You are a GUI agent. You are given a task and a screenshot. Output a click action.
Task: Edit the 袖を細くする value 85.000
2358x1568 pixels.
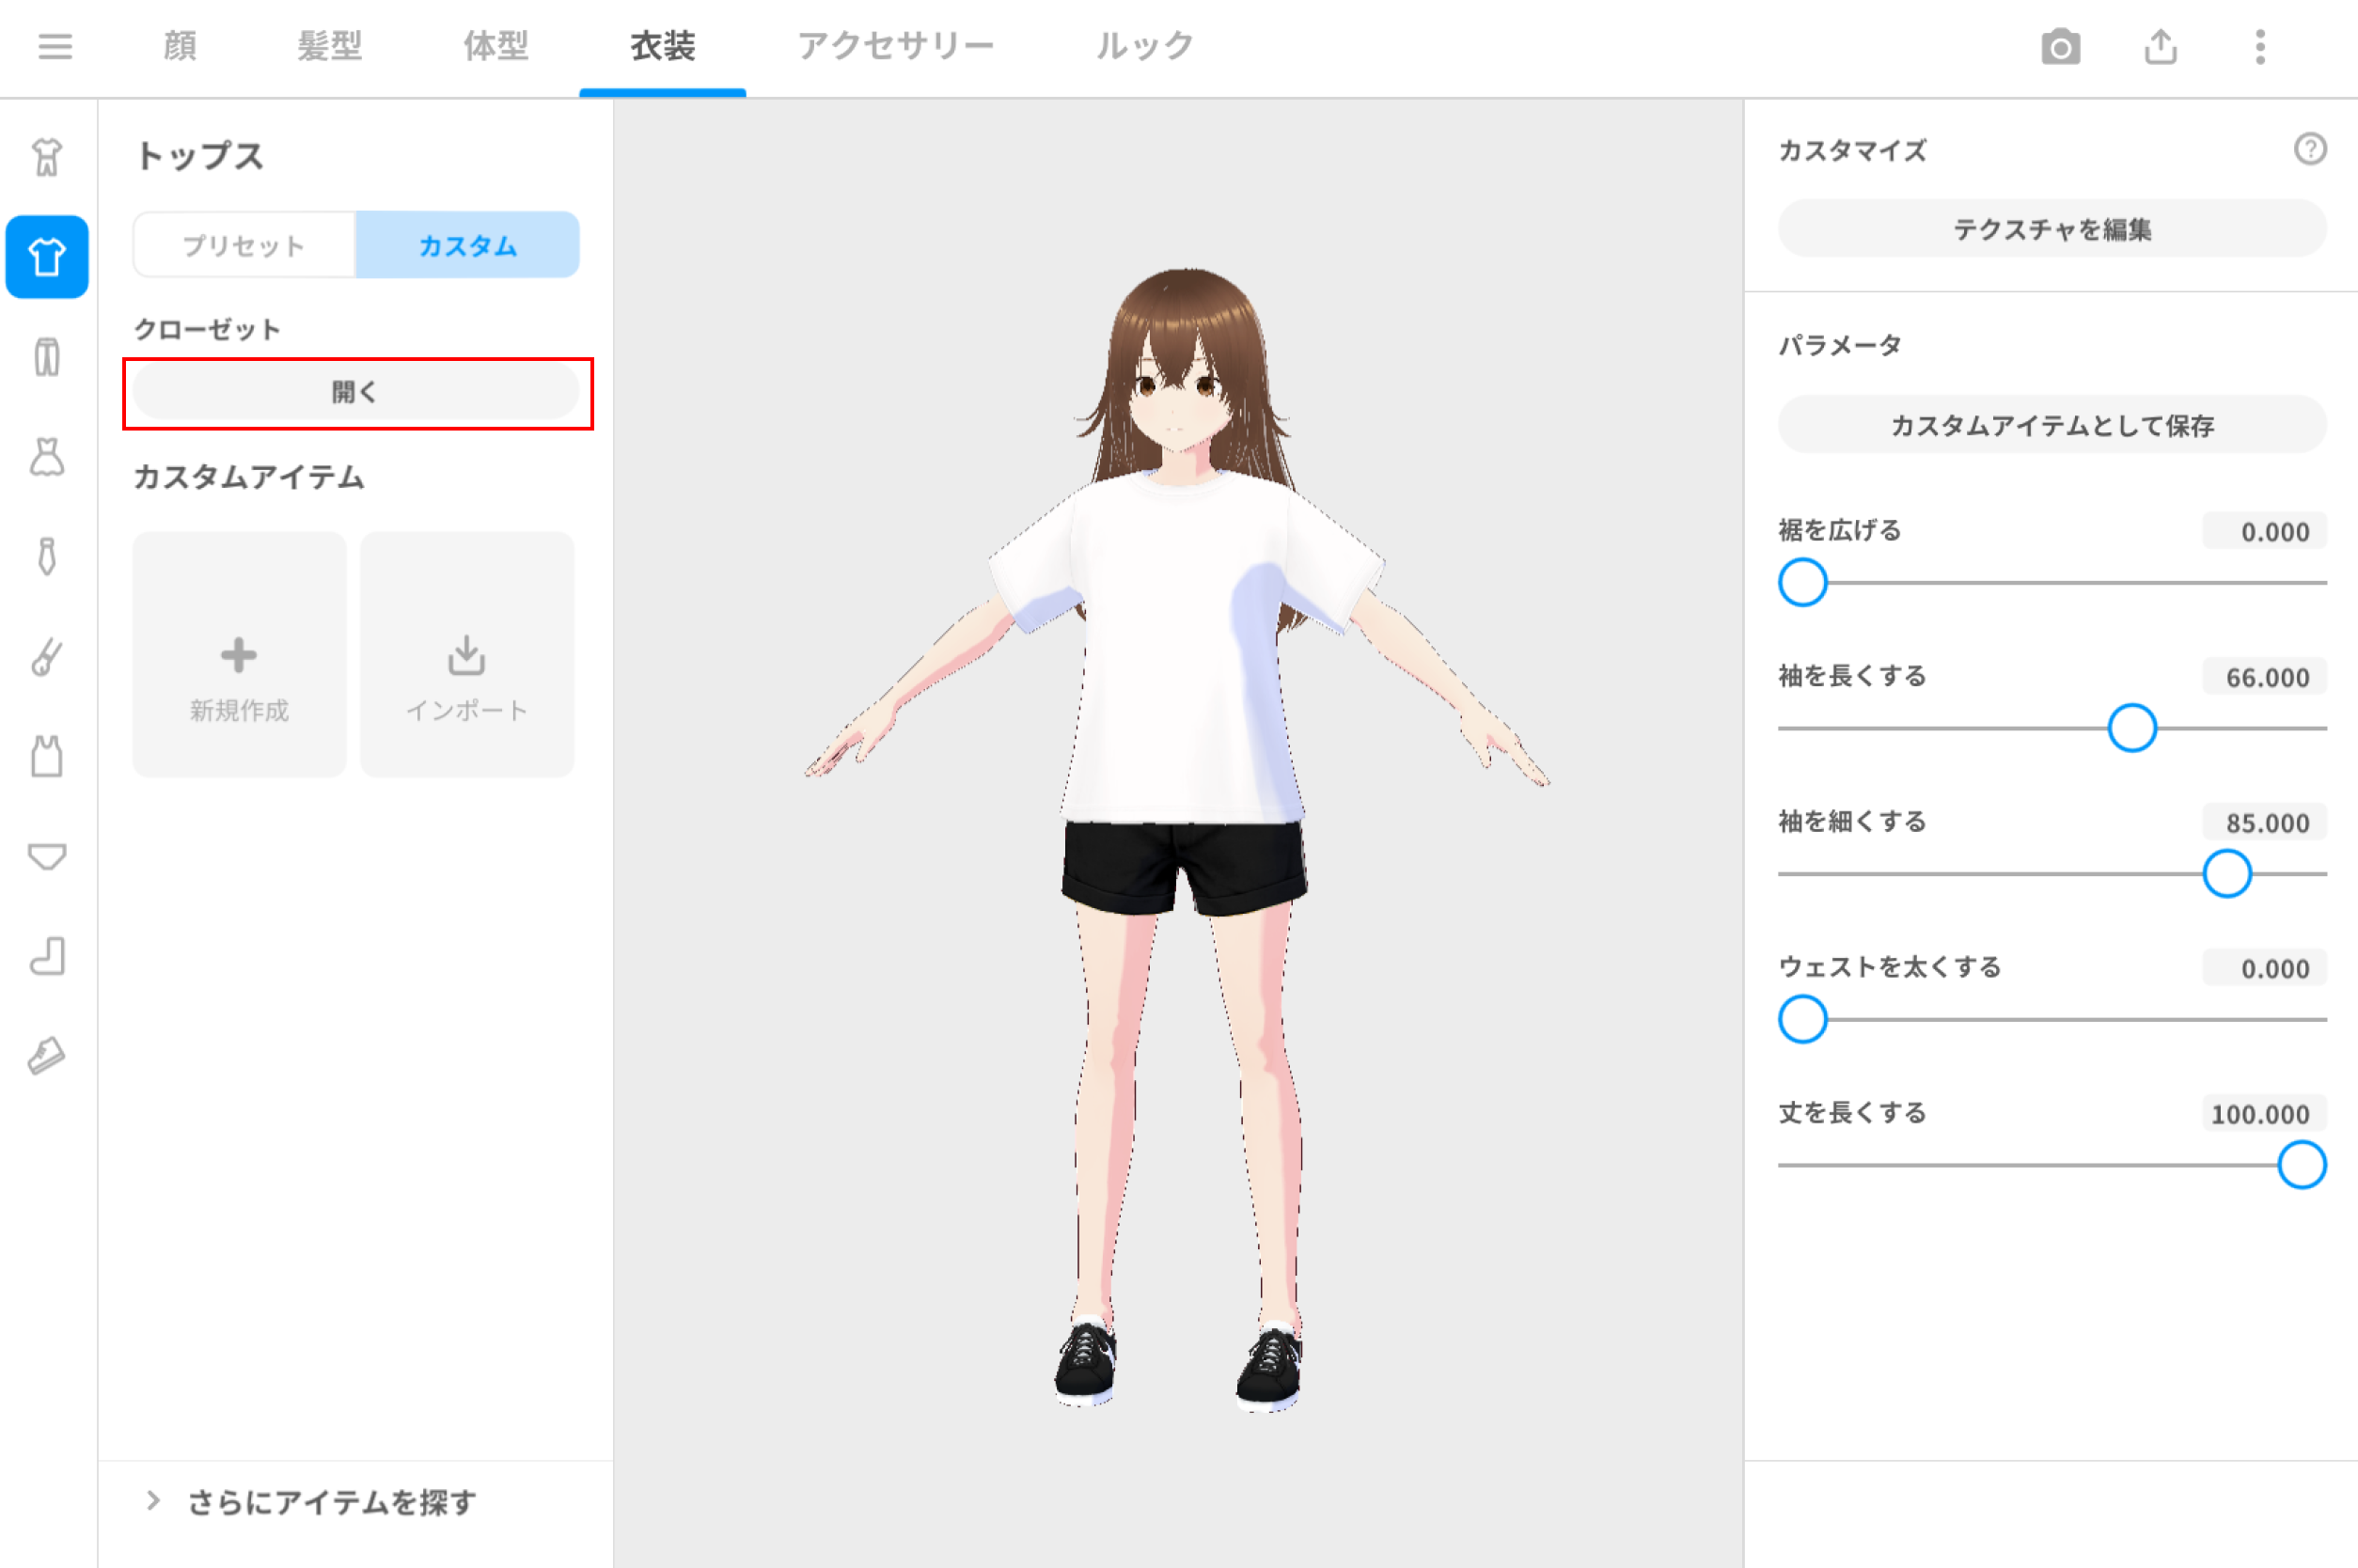click(2264, 823)
